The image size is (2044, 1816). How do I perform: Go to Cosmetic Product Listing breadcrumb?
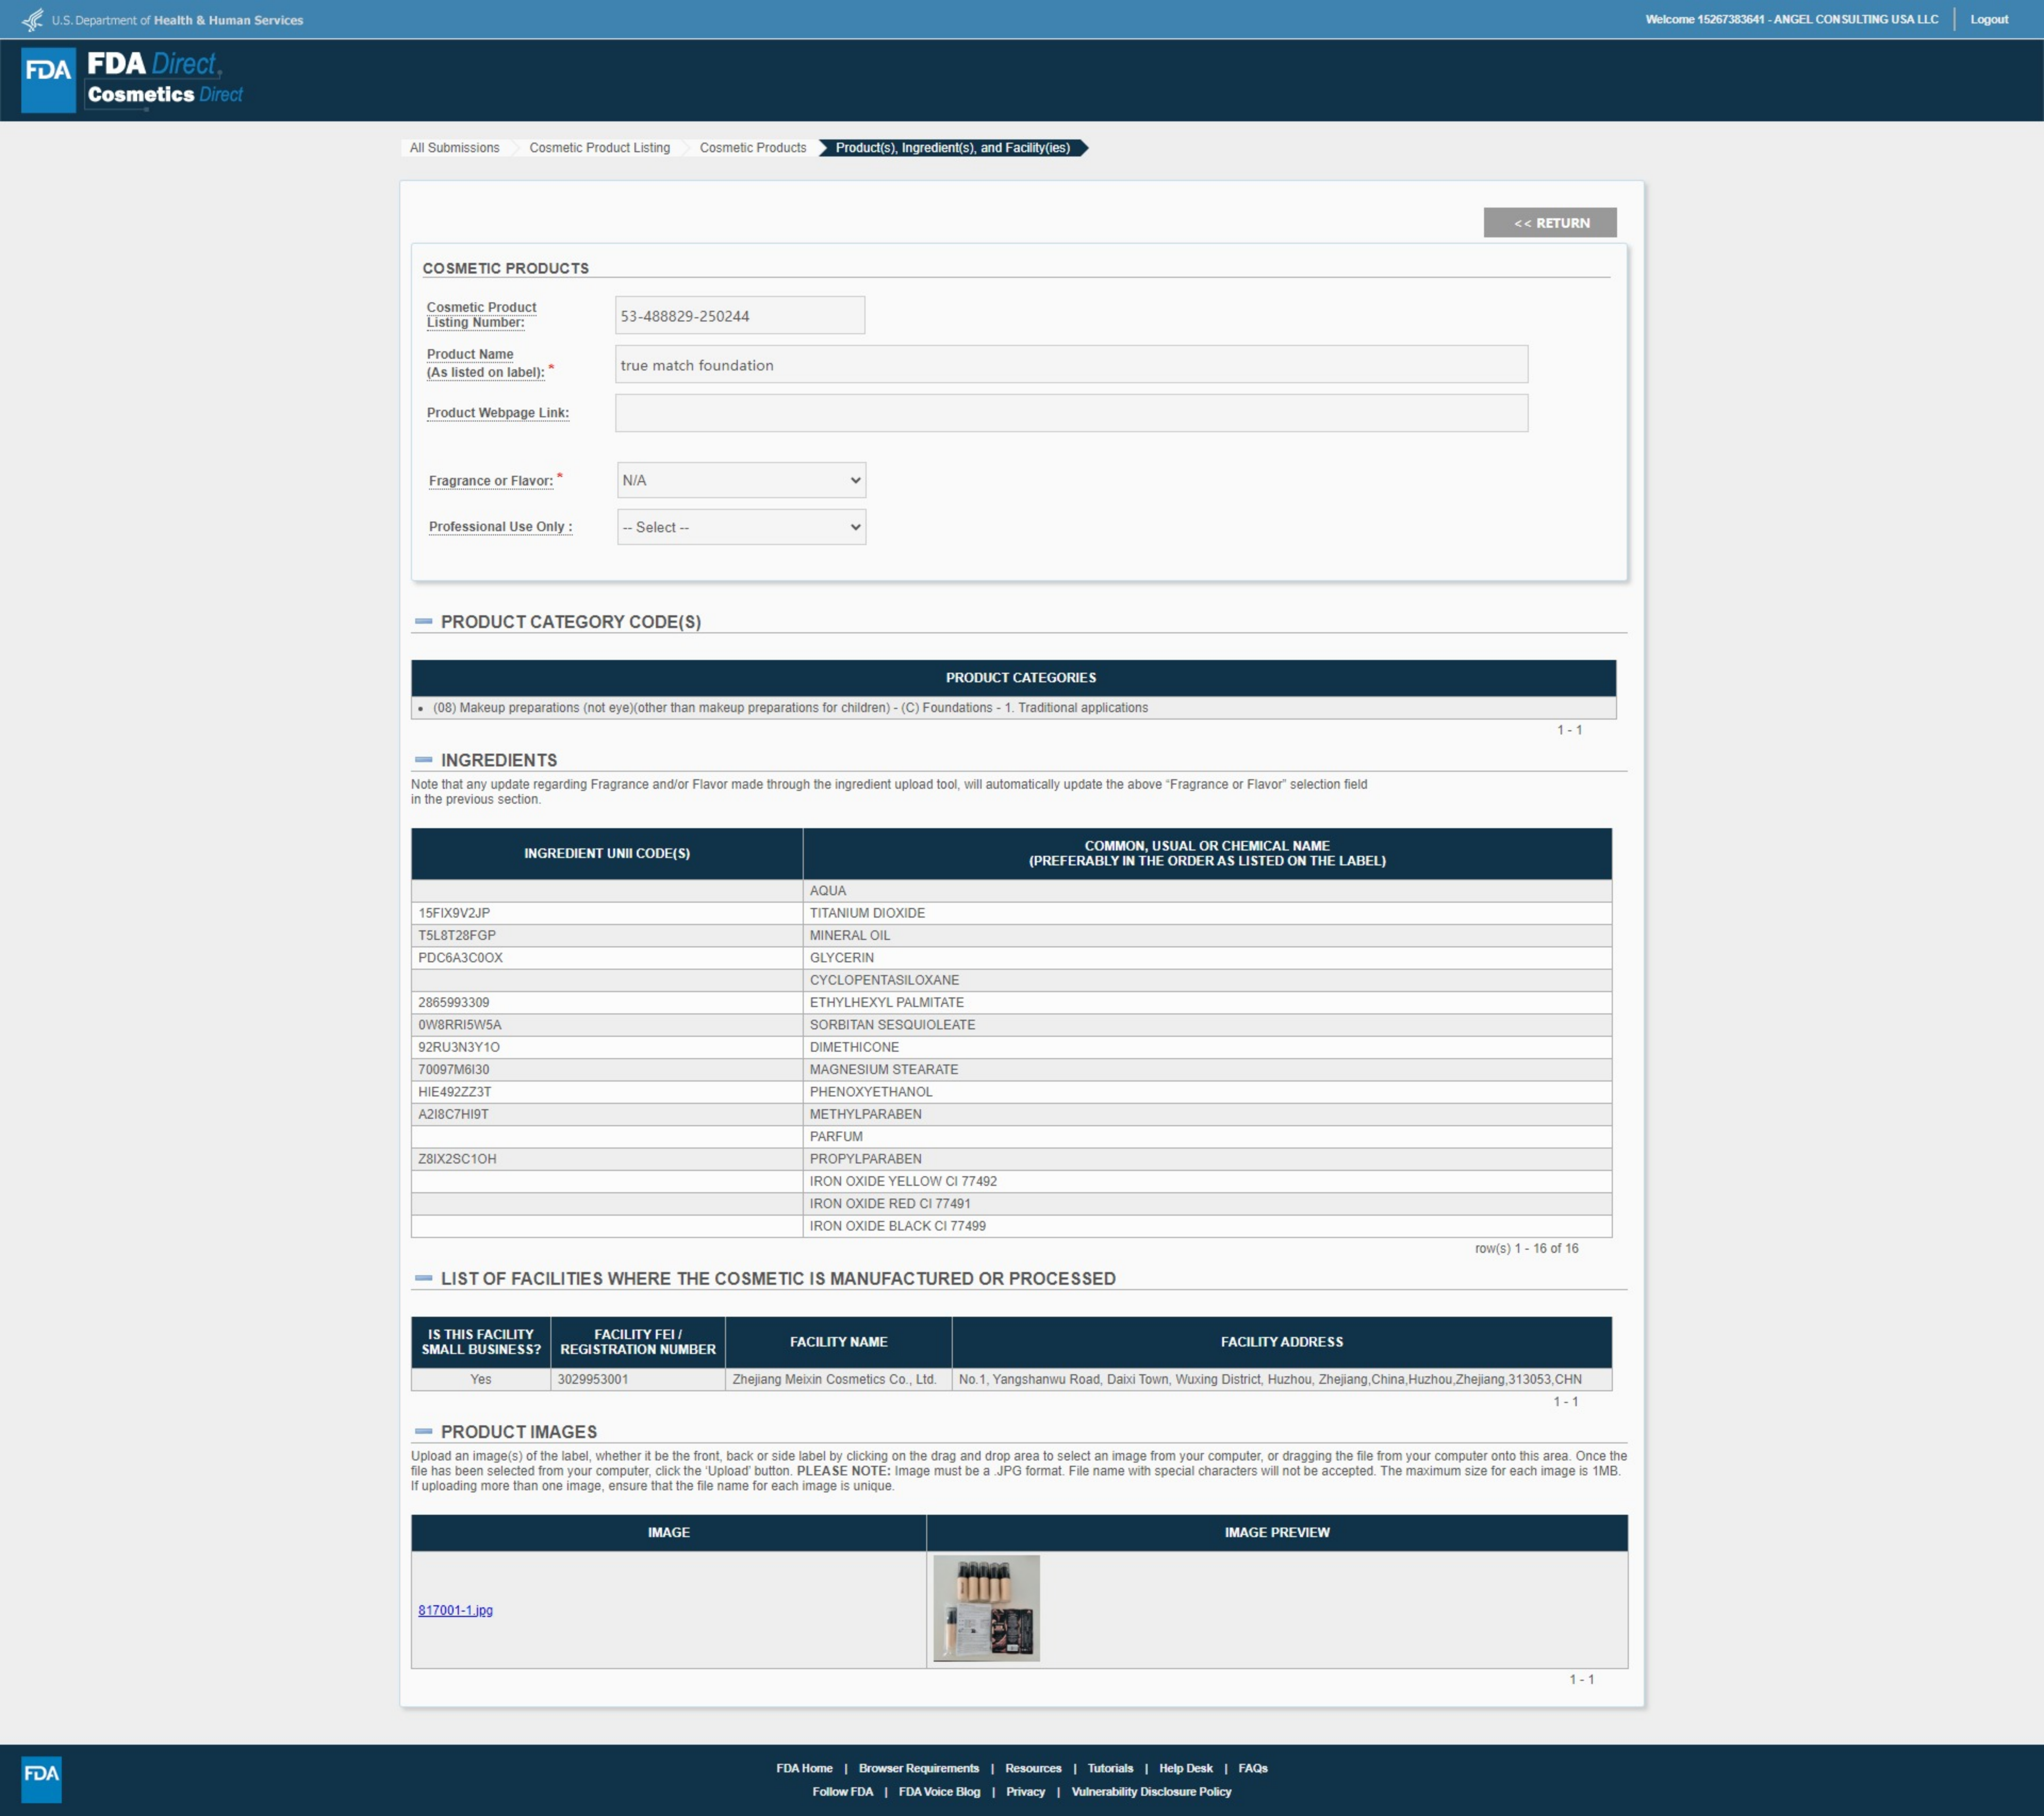point(599,148)
